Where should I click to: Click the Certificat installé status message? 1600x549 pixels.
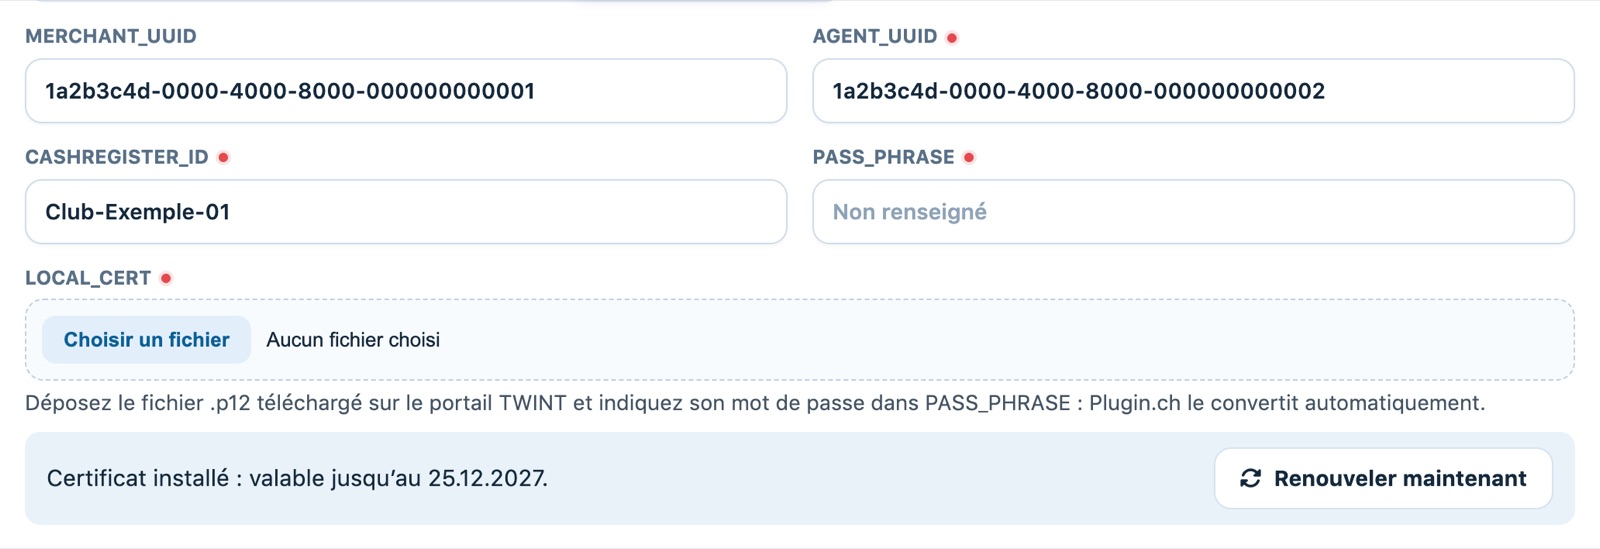pos(297,478)
